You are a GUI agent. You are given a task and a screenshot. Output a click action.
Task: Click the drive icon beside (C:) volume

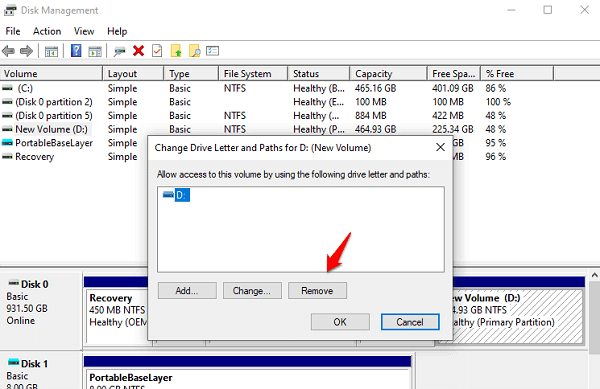pyautogui.click(x=7, y=88)
